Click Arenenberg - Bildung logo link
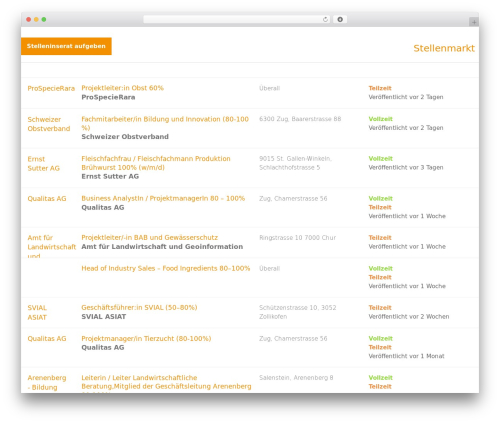The width and height of the screenshot is (500, 423). pos(47,383)
